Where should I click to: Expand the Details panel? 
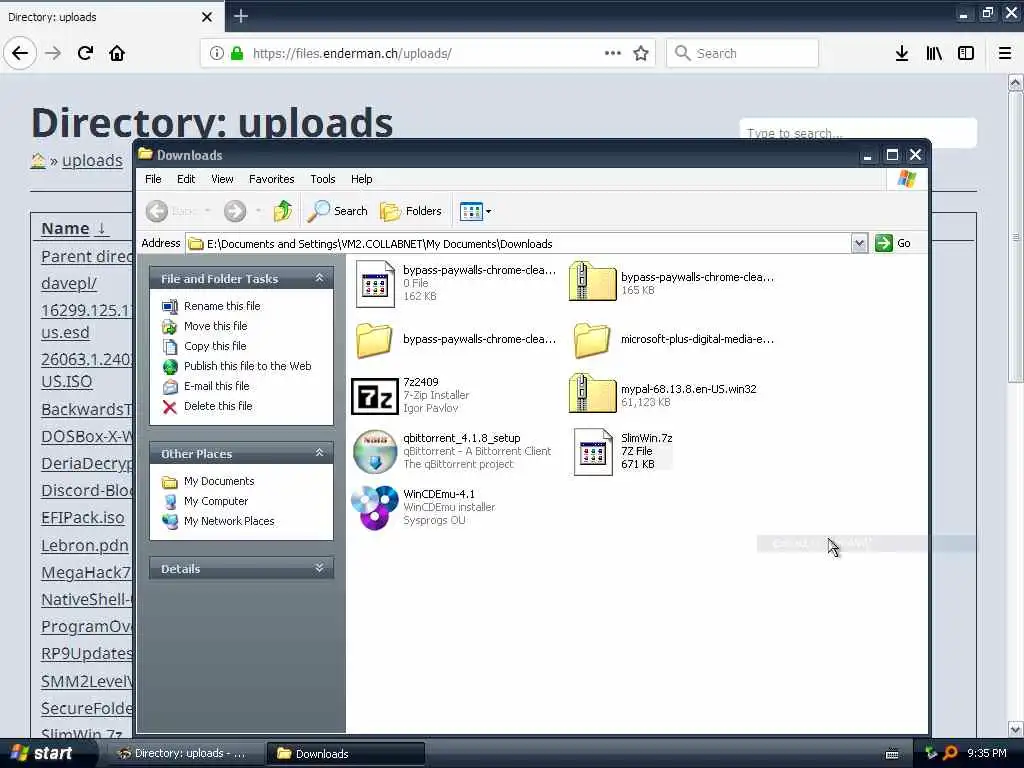tap(319, 568)
